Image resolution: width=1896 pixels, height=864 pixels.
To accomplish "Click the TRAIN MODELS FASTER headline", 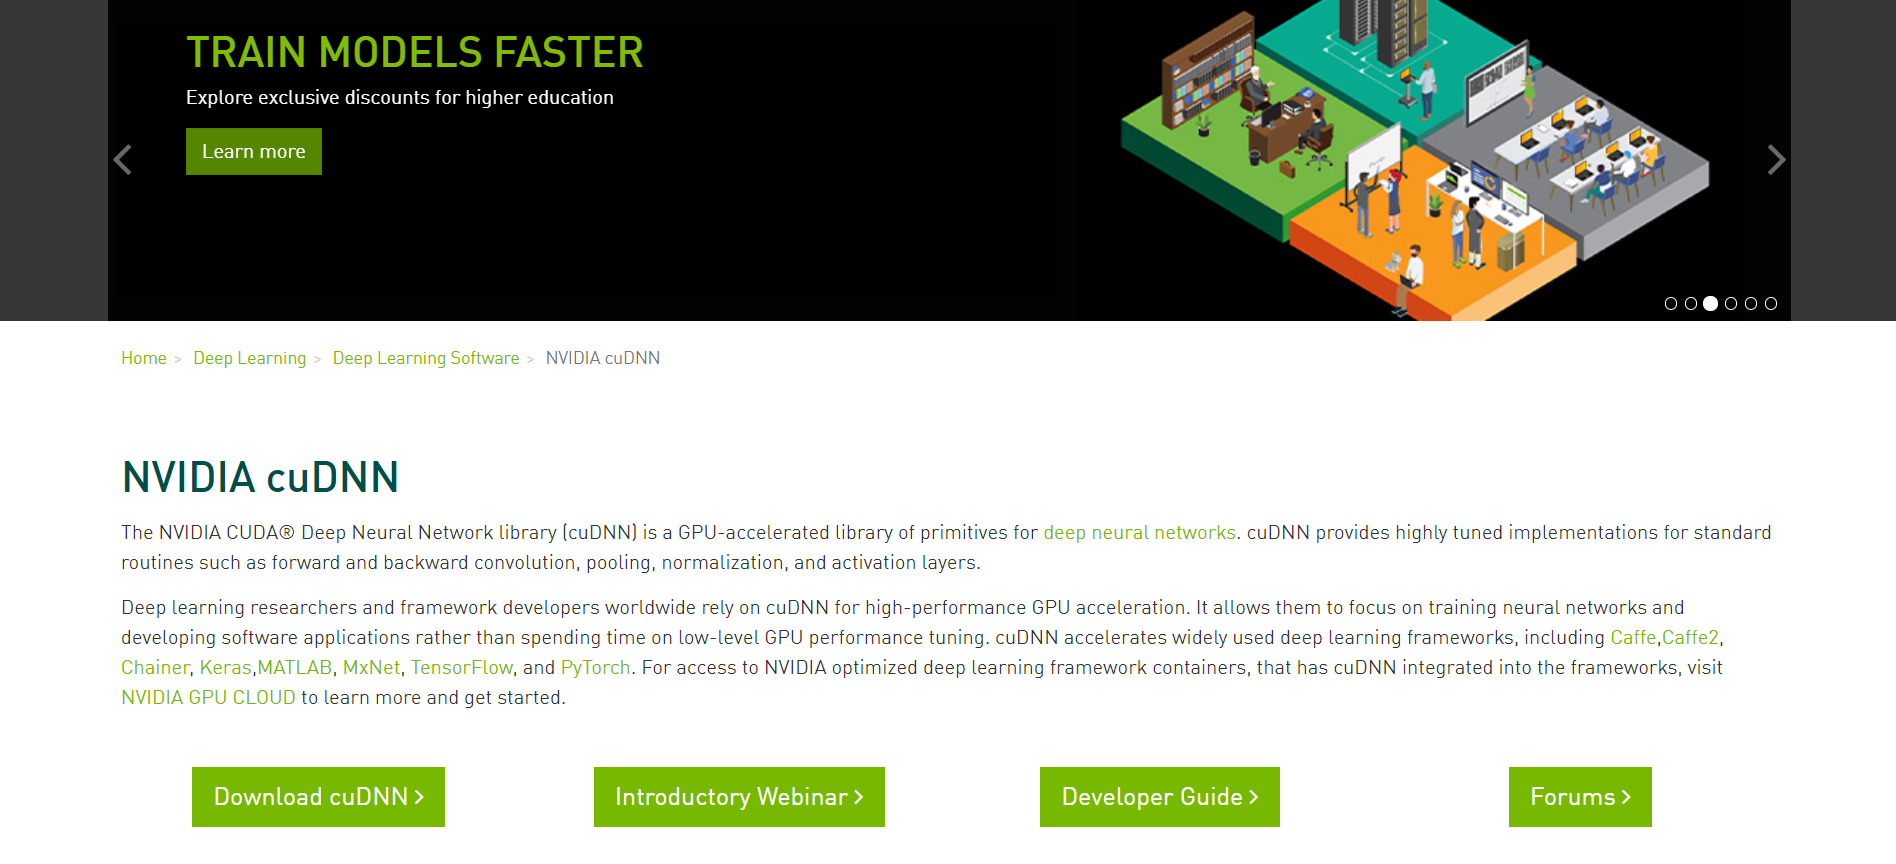I will (x=415, y=52).
